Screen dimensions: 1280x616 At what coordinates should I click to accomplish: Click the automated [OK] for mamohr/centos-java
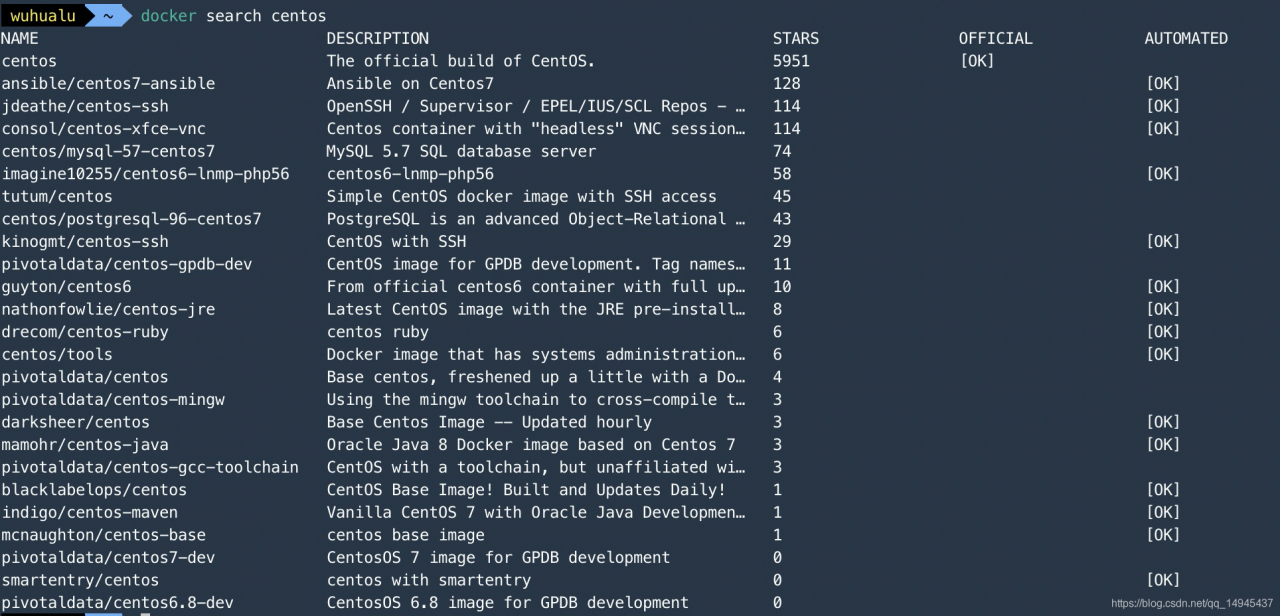[x=1163, y=445]
